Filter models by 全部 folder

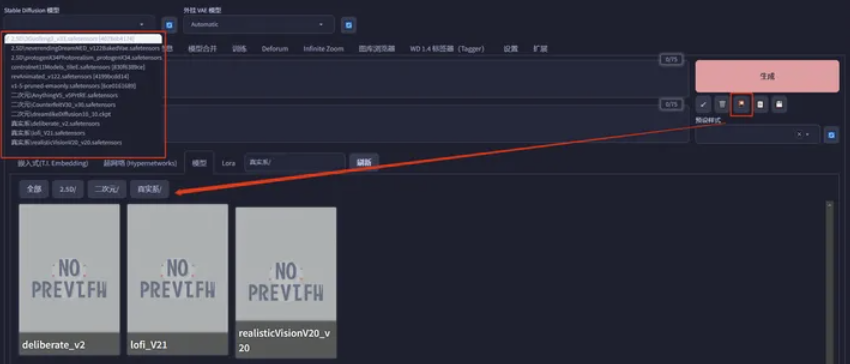pos(34,189)
